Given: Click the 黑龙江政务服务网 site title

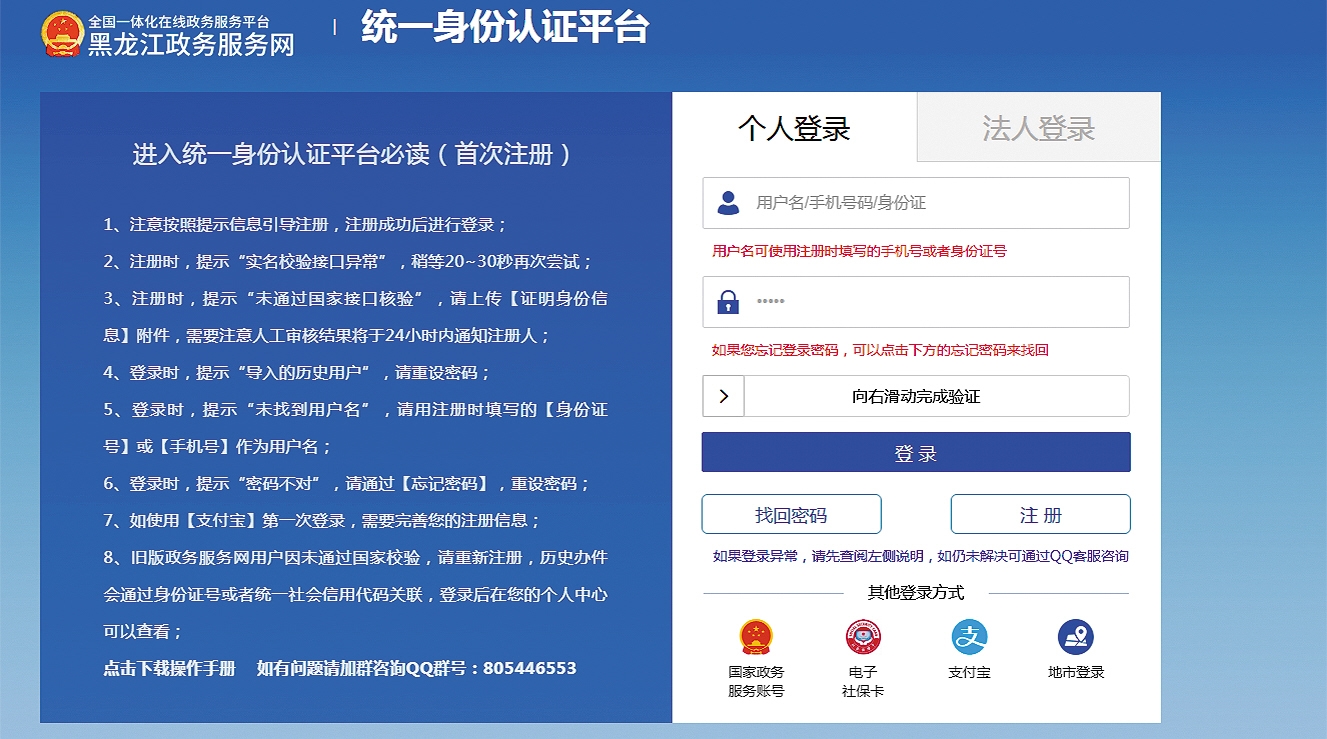Looking at the screenshot, I should pos(191,44).
